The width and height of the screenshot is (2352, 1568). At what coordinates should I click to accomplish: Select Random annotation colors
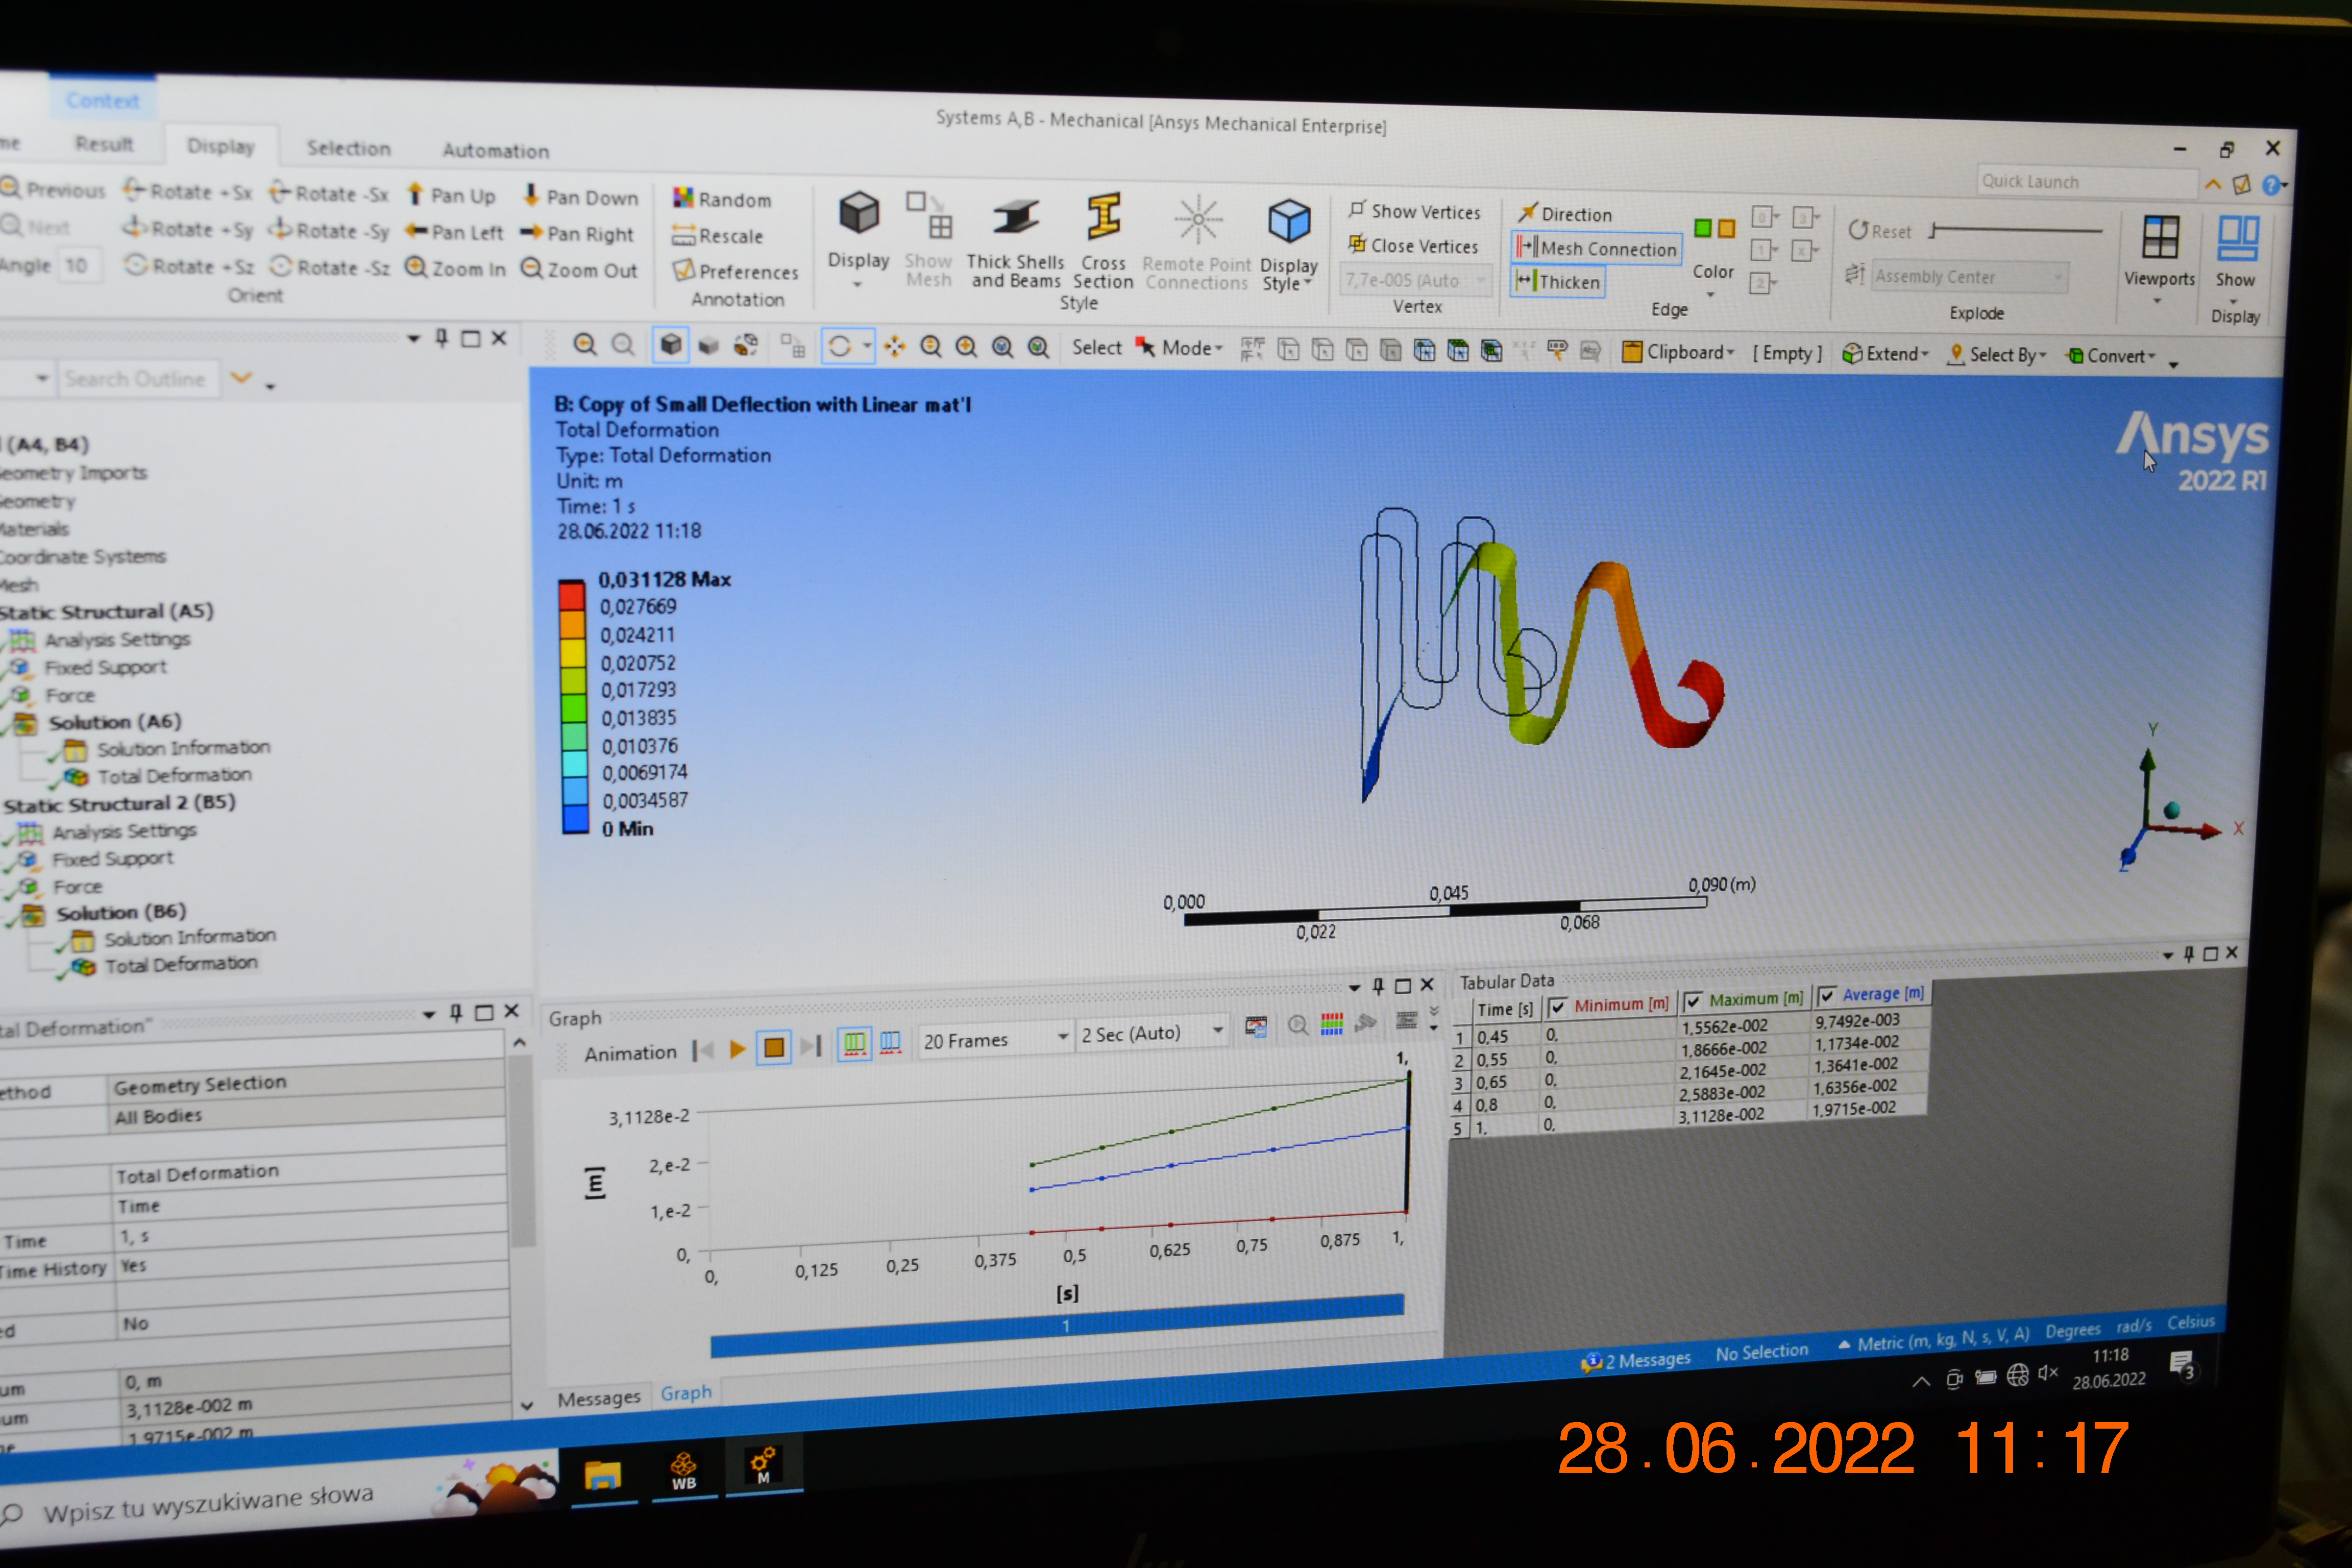[x=722, y=199]
